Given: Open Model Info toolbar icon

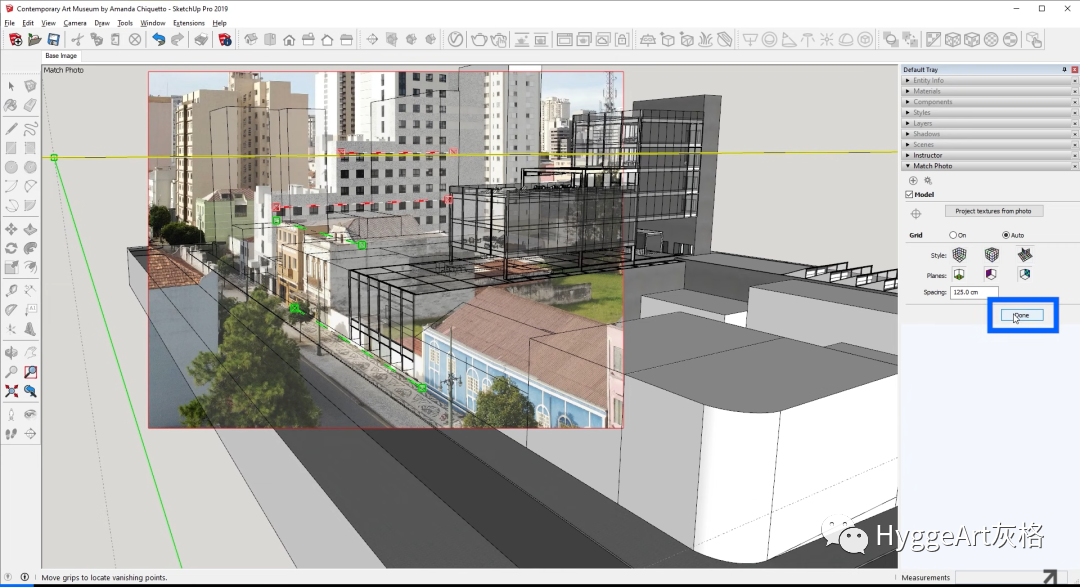Looking at the screenshot, I should click(x=225, y=39).
